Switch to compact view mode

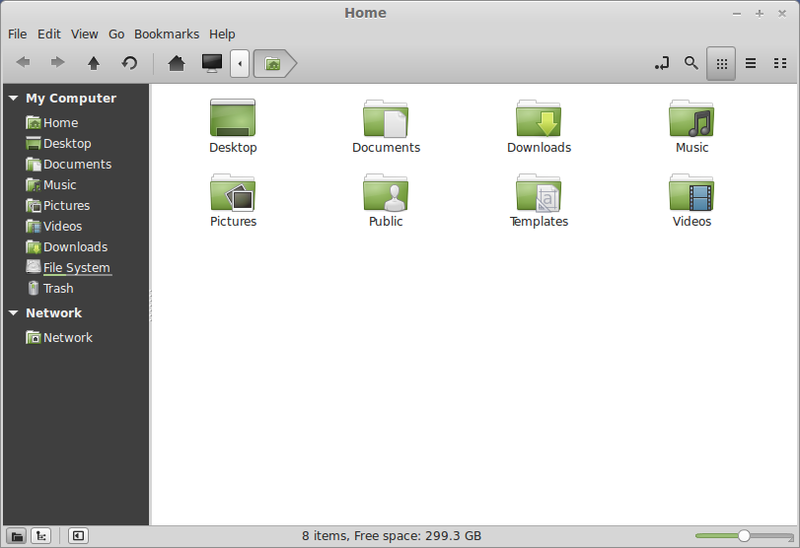(780, 63)
